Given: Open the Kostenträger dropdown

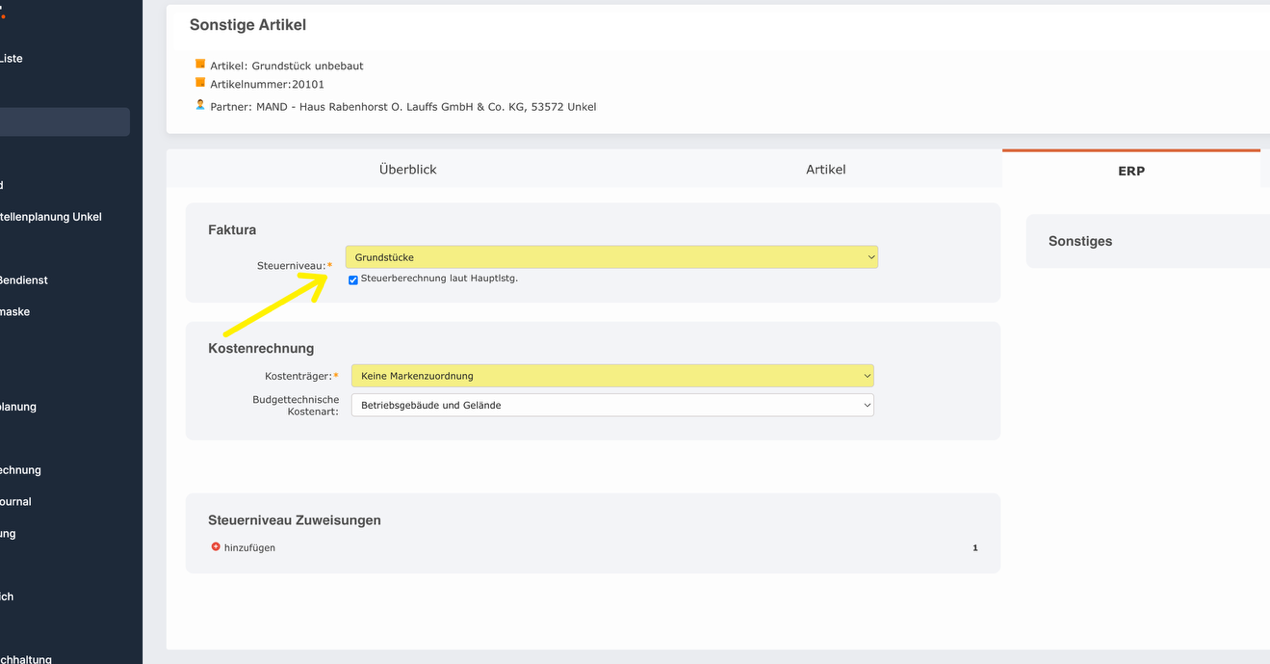Looking at the screenshot, I should [x=611, y=375].
